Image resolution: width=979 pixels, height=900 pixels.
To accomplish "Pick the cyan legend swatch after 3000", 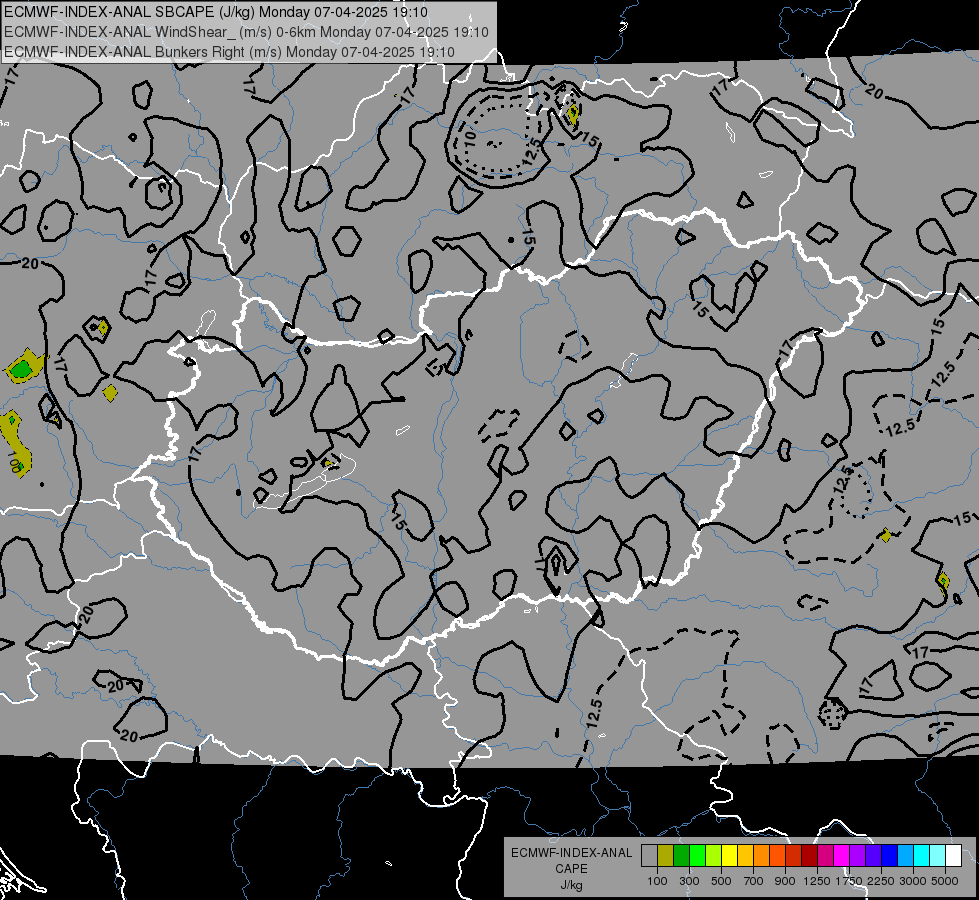I will point(922,856).
